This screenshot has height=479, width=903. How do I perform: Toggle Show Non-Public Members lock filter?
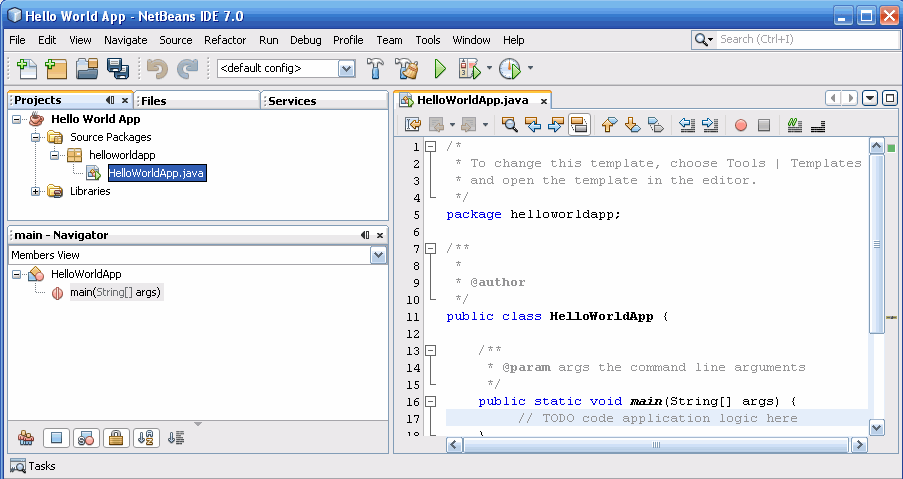click(x=116, y=438)
